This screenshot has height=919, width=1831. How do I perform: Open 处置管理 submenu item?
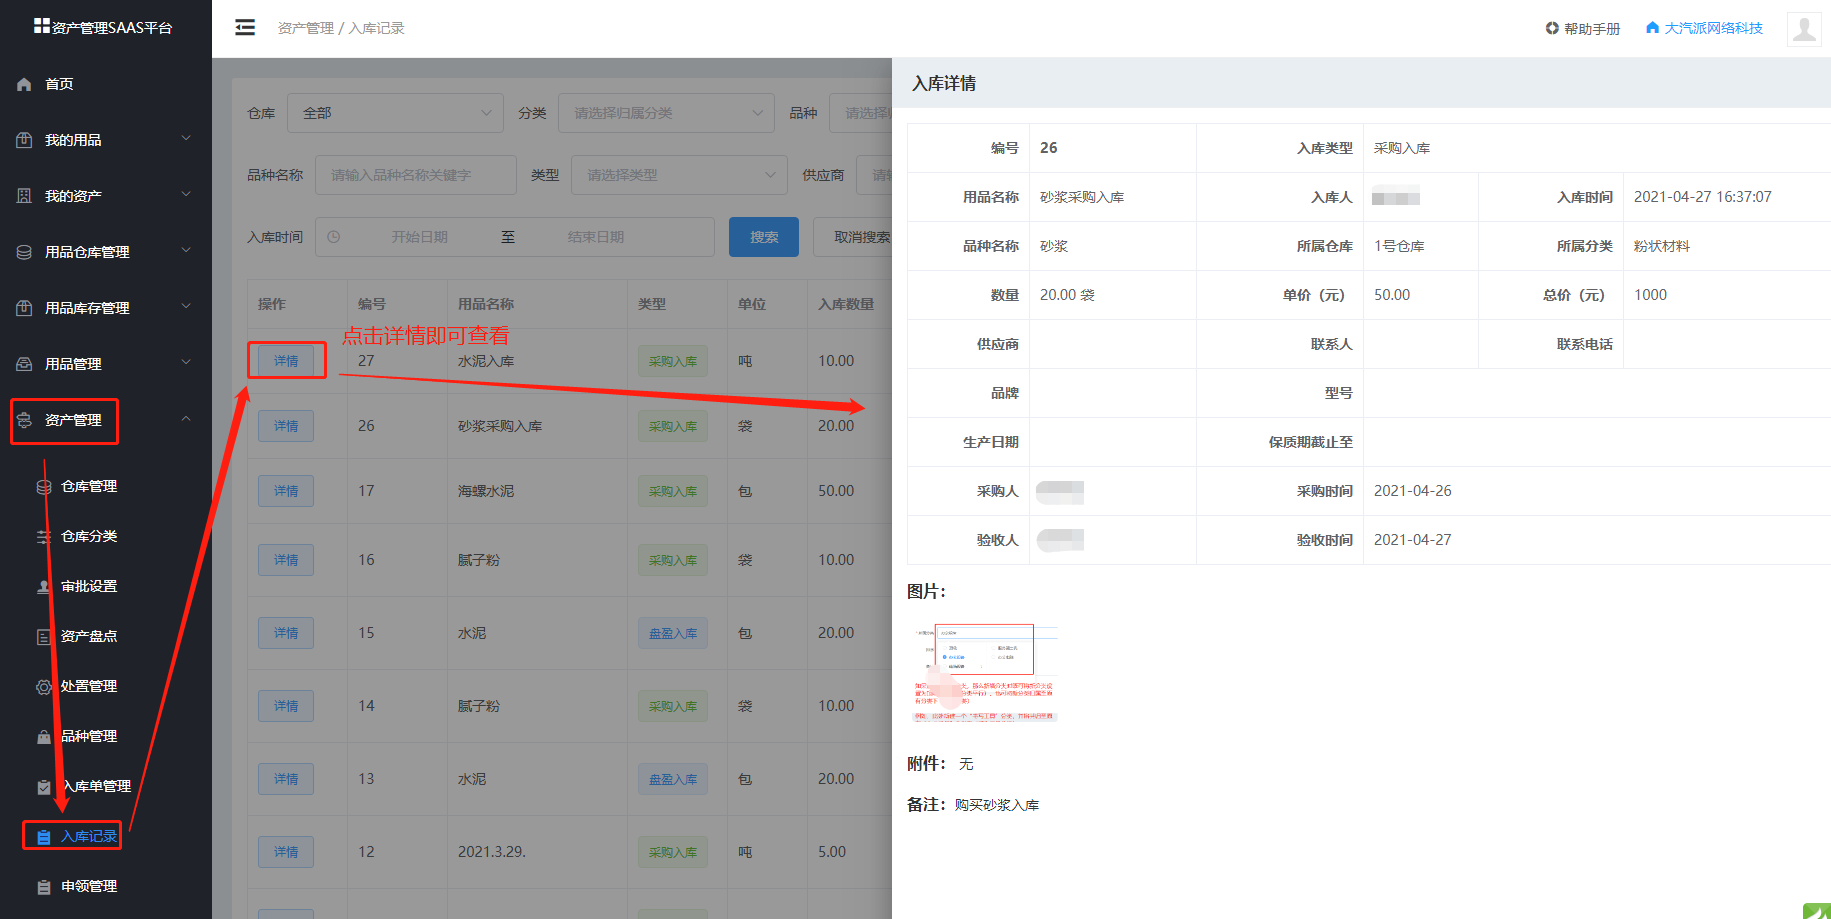(89, 686)
